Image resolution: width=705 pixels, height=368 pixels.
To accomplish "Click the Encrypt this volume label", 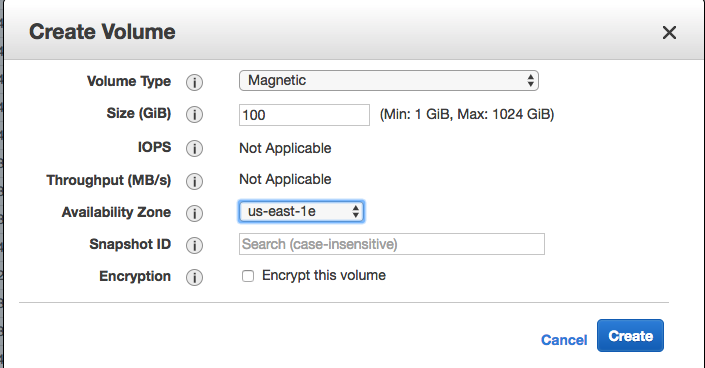I will coord(324,275).
